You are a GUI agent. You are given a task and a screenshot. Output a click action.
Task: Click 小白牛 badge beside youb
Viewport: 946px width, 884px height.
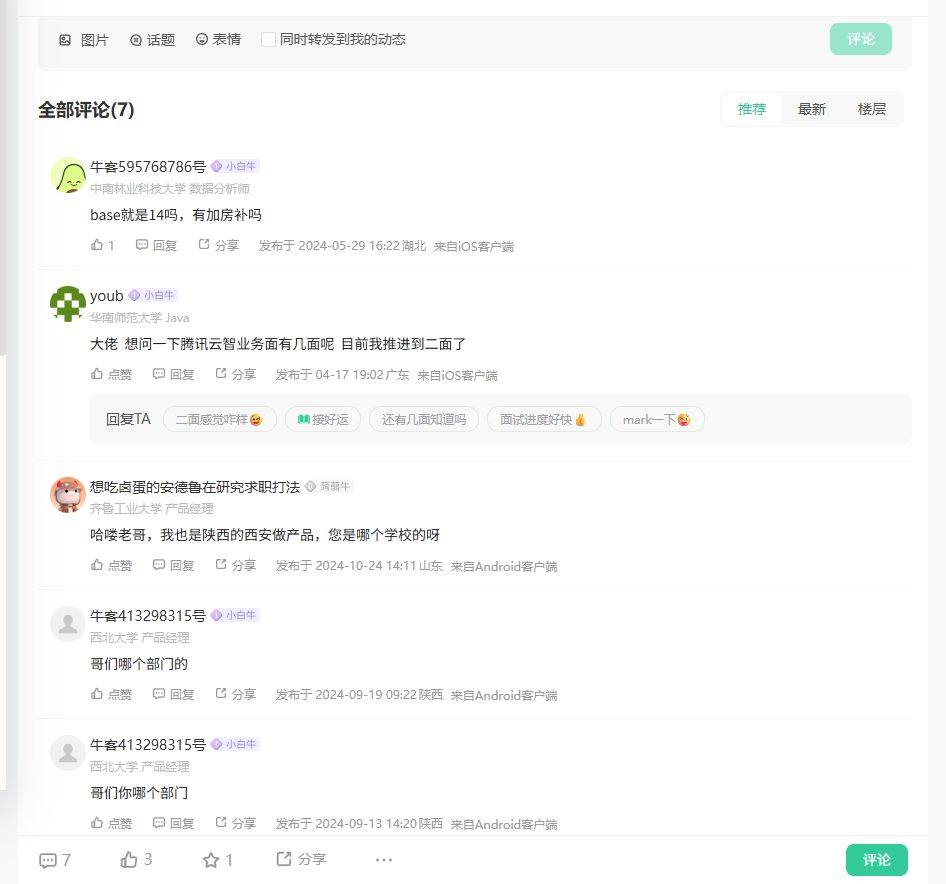tap(152, 296)
